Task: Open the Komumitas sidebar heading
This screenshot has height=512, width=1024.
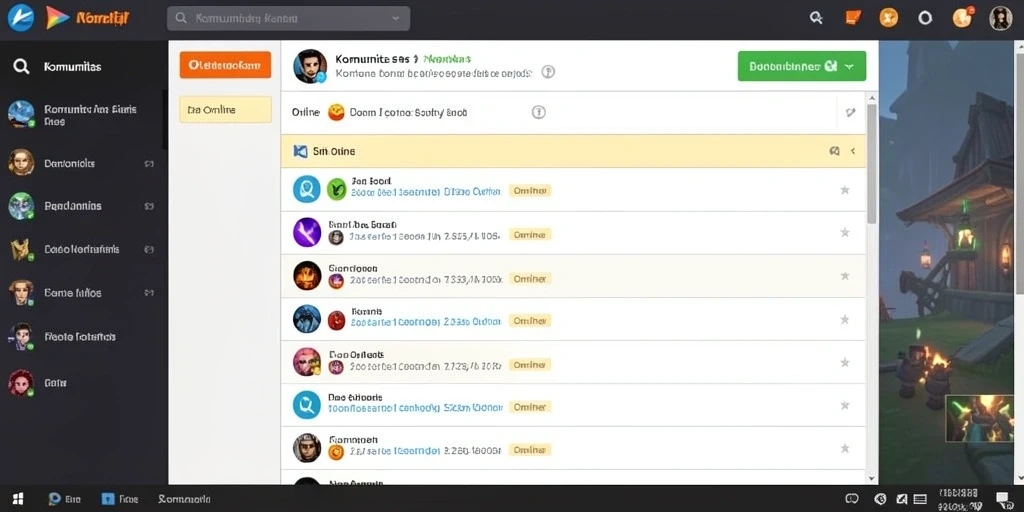Action: [72, 67]
